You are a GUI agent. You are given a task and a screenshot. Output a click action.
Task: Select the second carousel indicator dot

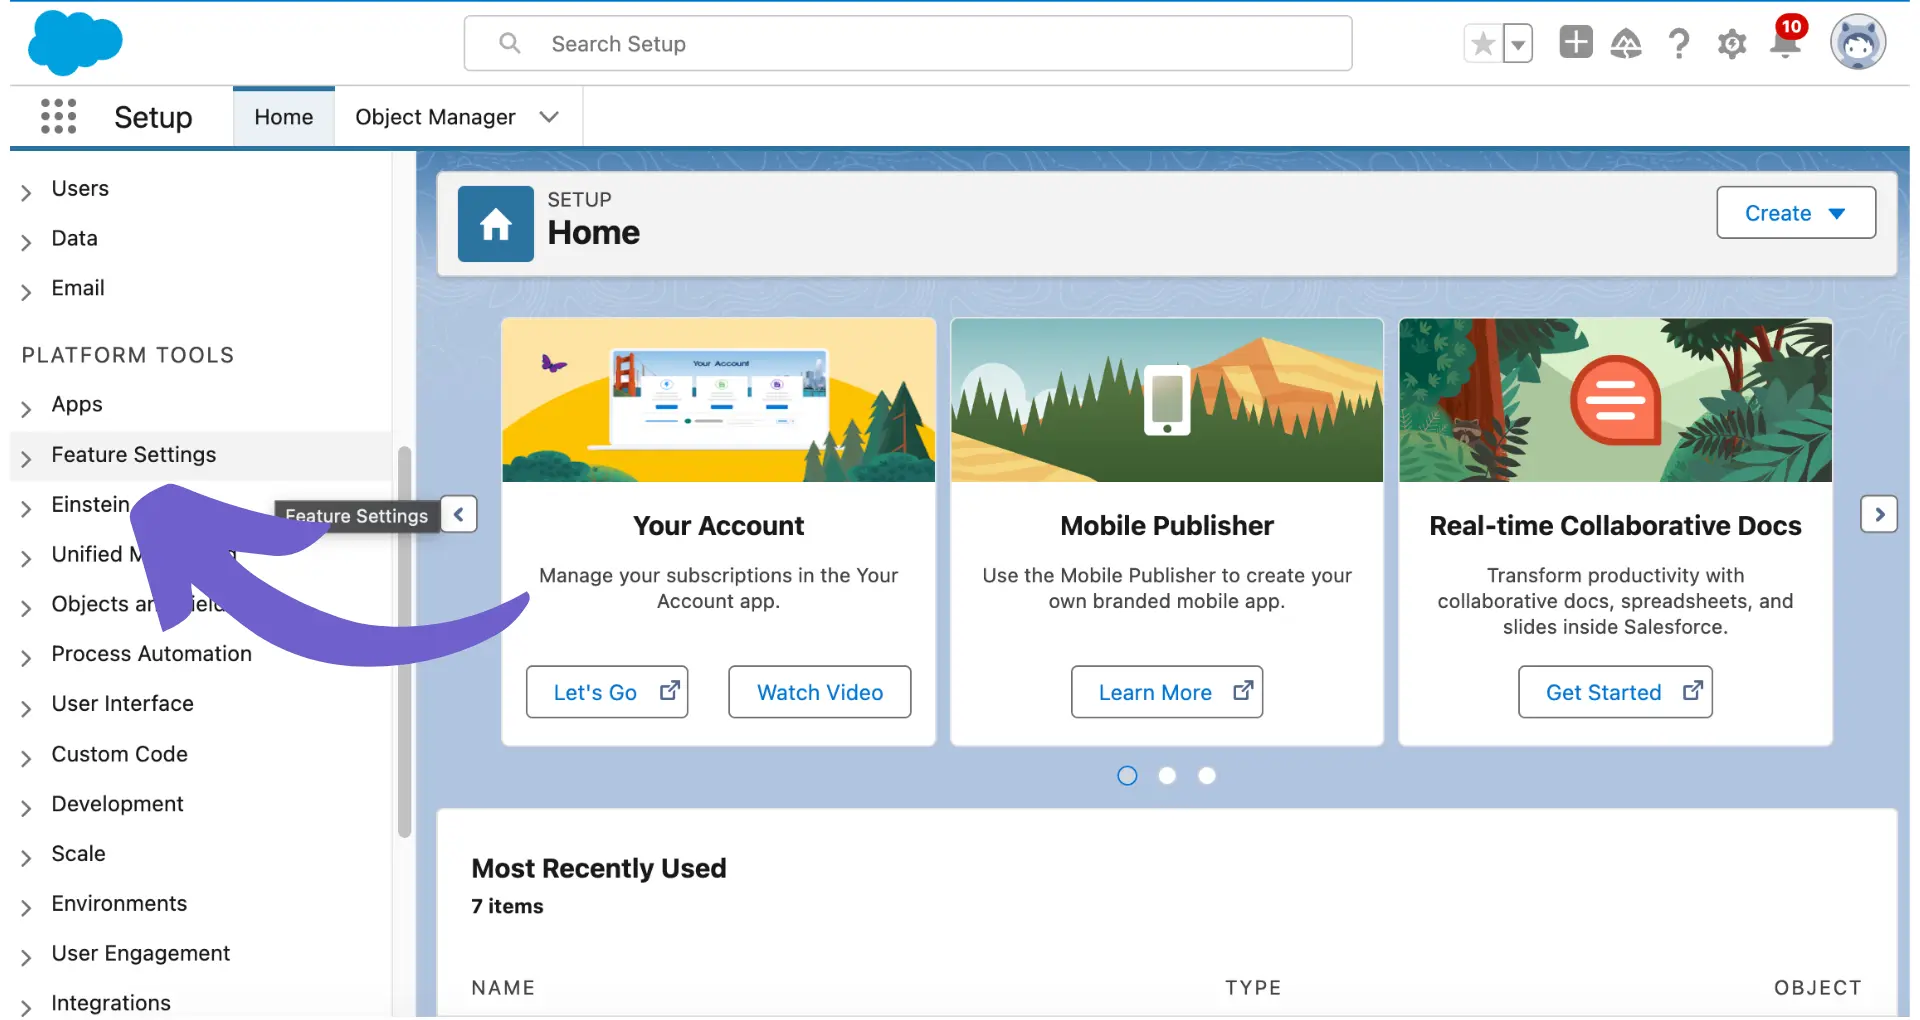click(x=1167, y=776)
